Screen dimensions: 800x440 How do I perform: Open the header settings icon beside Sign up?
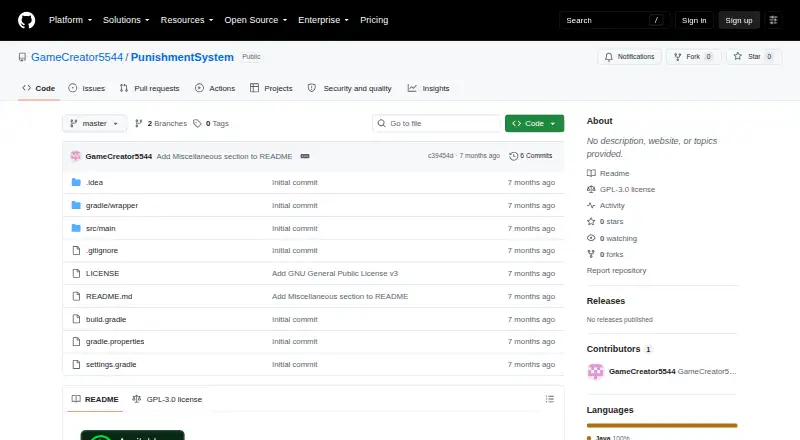tap(773, 20)
